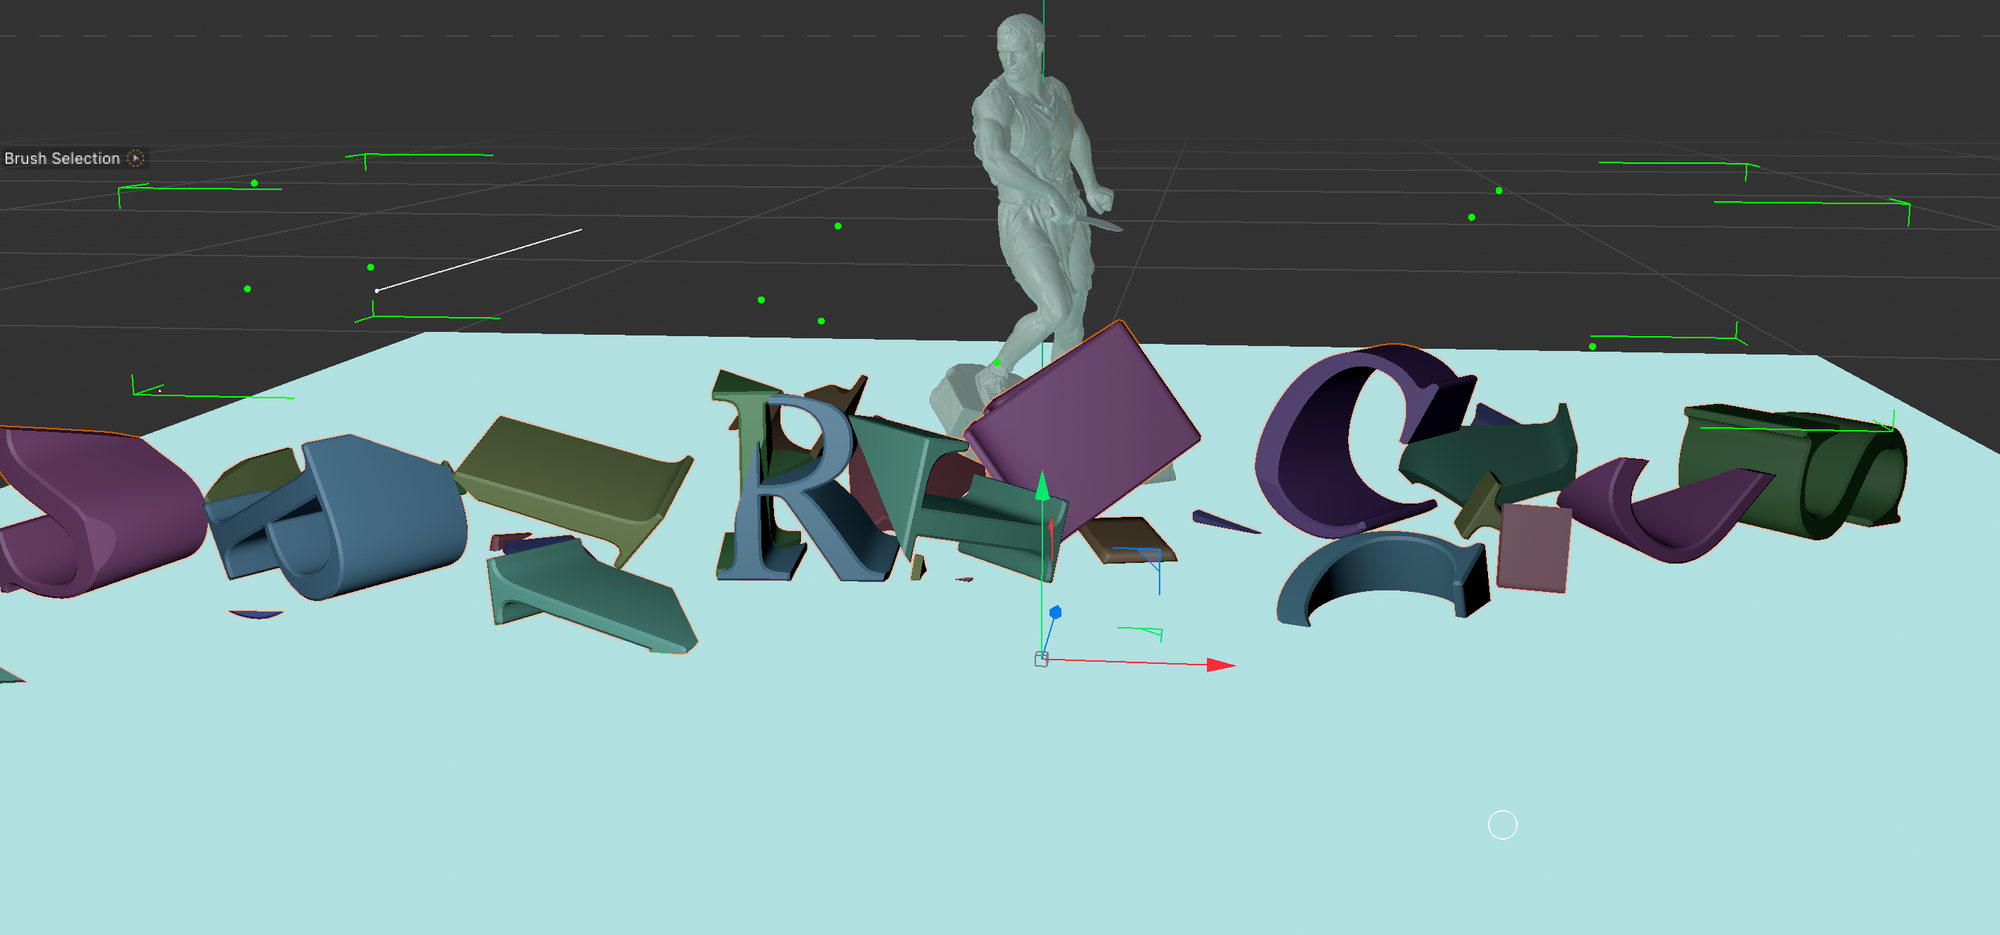The image size is (2000, 935).
Task: Click the white circular brush cursor
Action: (1502, 825)
